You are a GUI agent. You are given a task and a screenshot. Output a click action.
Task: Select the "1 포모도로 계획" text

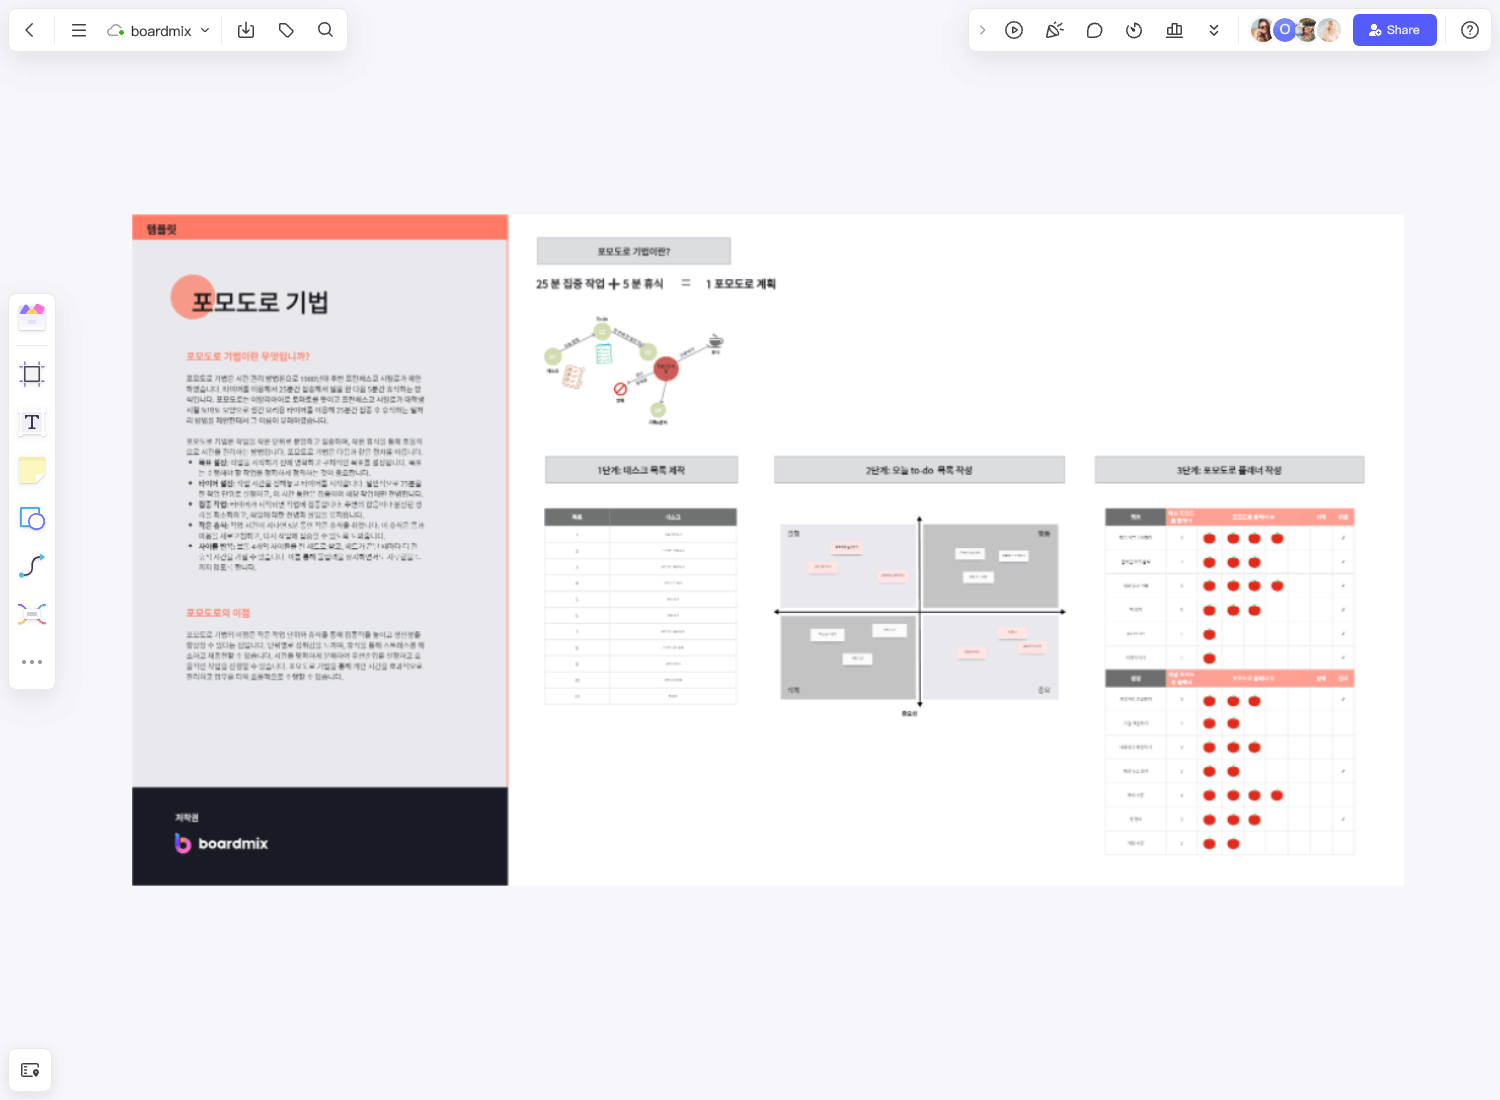[741, 284]
